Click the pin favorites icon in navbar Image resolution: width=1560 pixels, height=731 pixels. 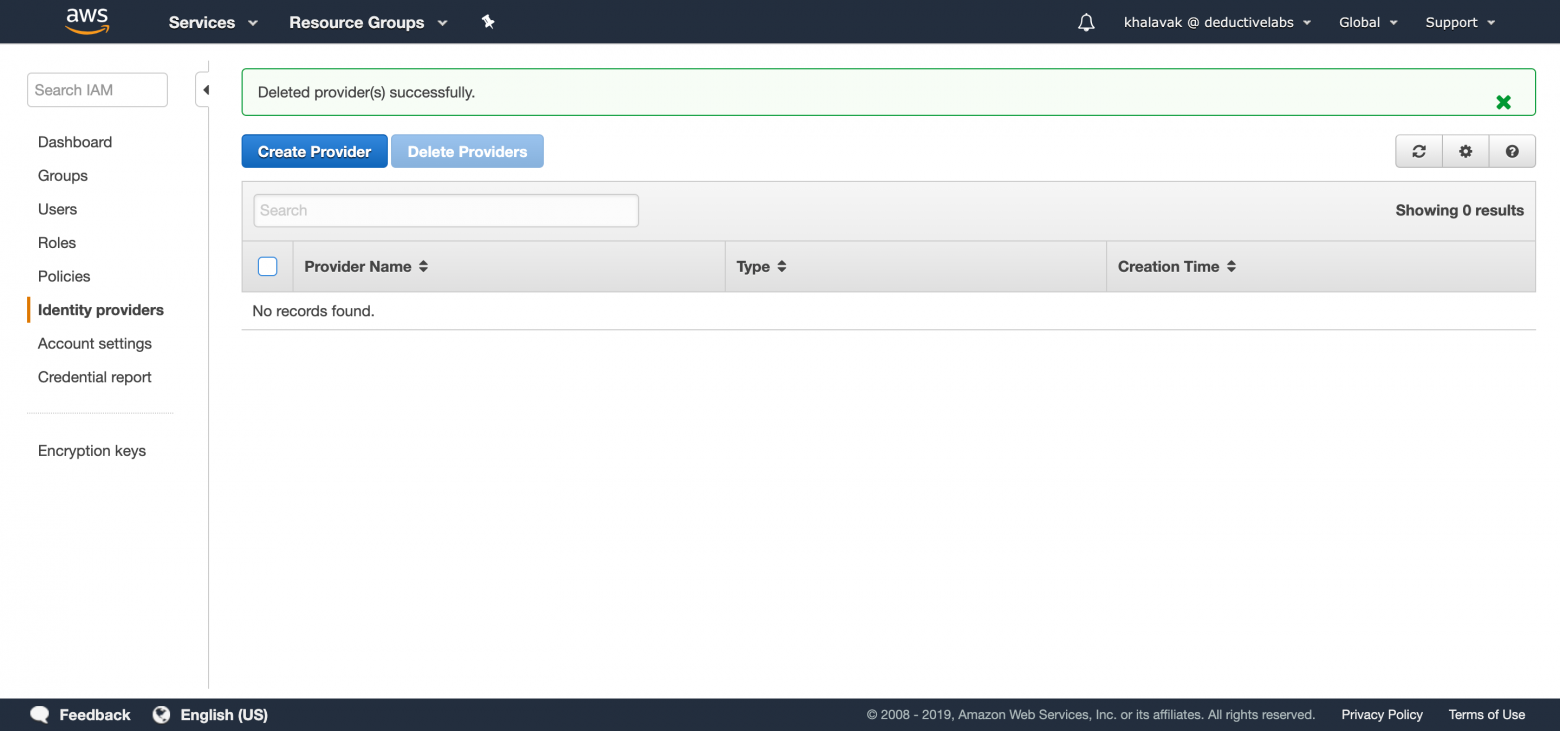coord(488,21)
